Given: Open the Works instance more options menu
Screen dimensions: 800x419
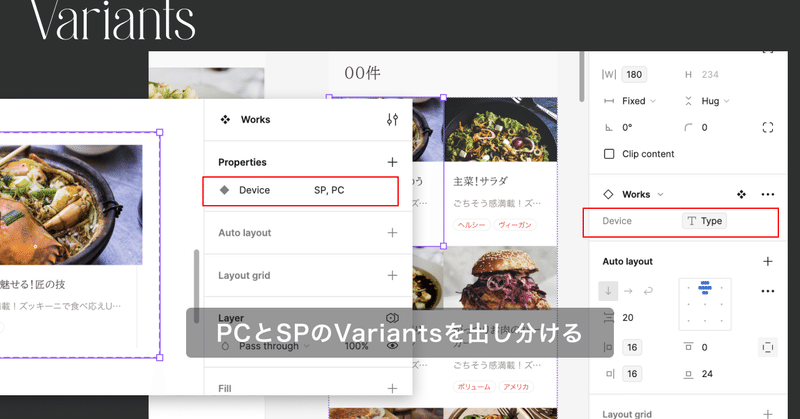Looking at the screenshot, I should pos(767,194).
